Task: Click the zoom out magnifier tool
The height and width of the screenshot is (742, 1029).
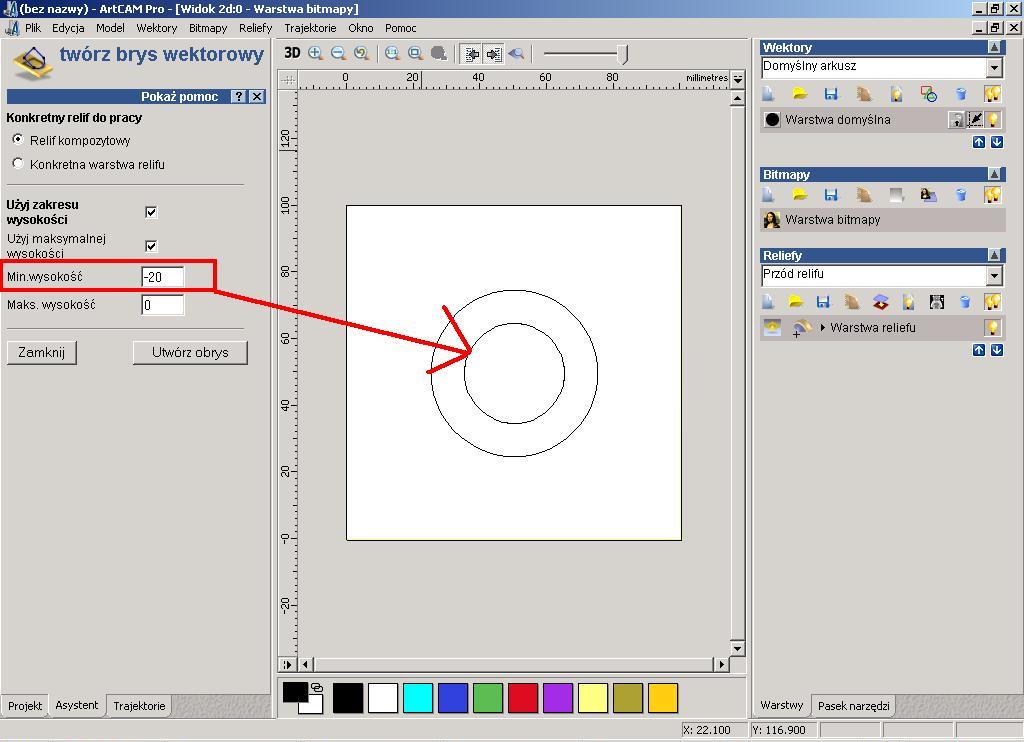Action: 339,54
